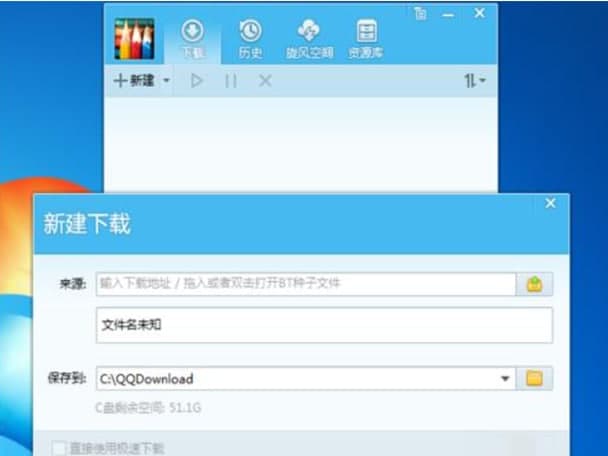Open the main window skin/menu icon
This screenshot has height=456, width=608.
coord(420,14)
